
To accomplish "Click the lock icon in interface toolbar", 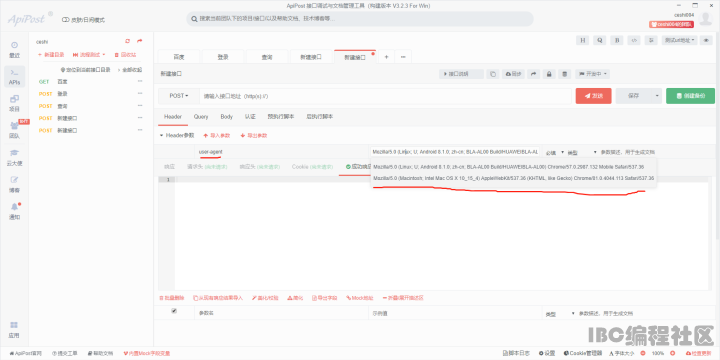I will (549, 74).
